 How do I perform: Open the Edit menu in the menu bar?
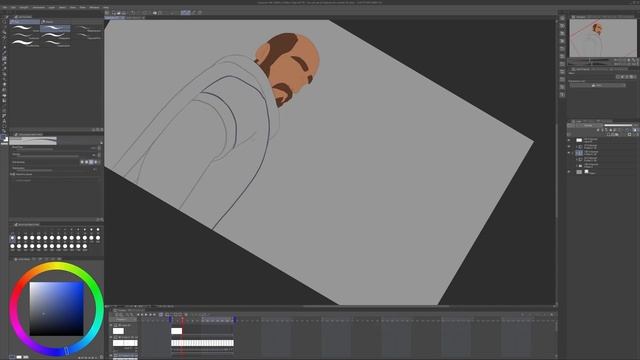pos(13,7)
